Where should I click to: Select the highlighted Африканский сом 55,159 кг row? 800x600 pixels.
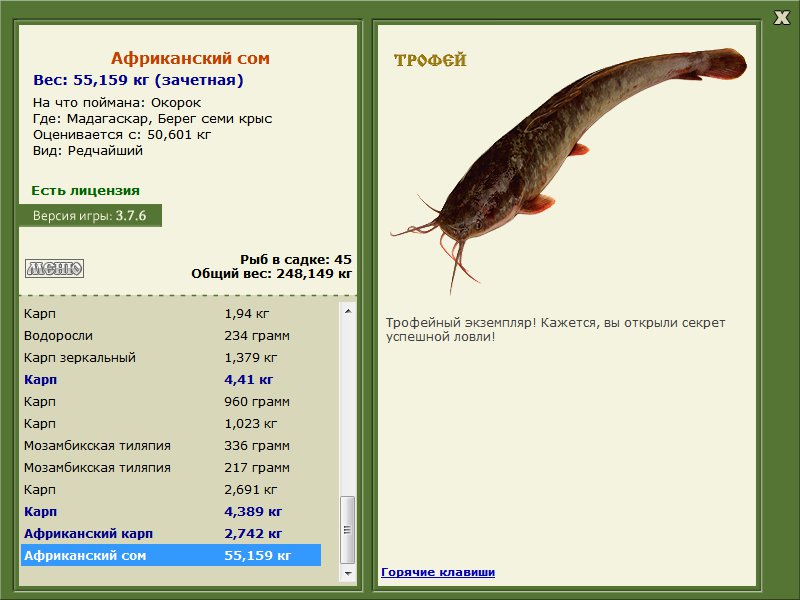tap(171, 555)
